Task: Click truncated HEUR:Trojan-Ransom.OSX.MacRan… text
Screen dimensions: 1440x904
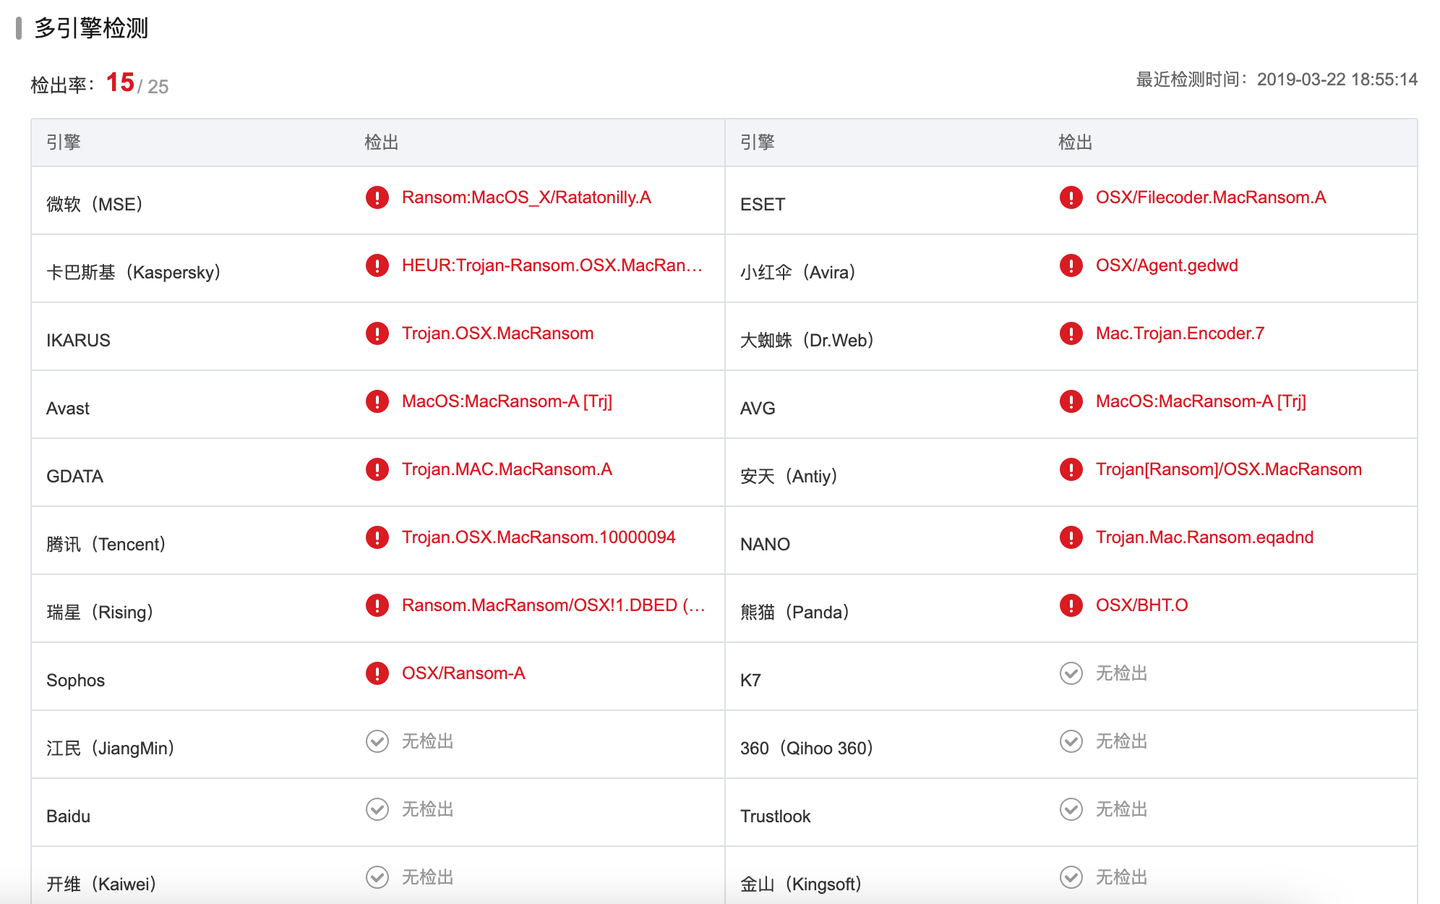Action: [552, 265]
